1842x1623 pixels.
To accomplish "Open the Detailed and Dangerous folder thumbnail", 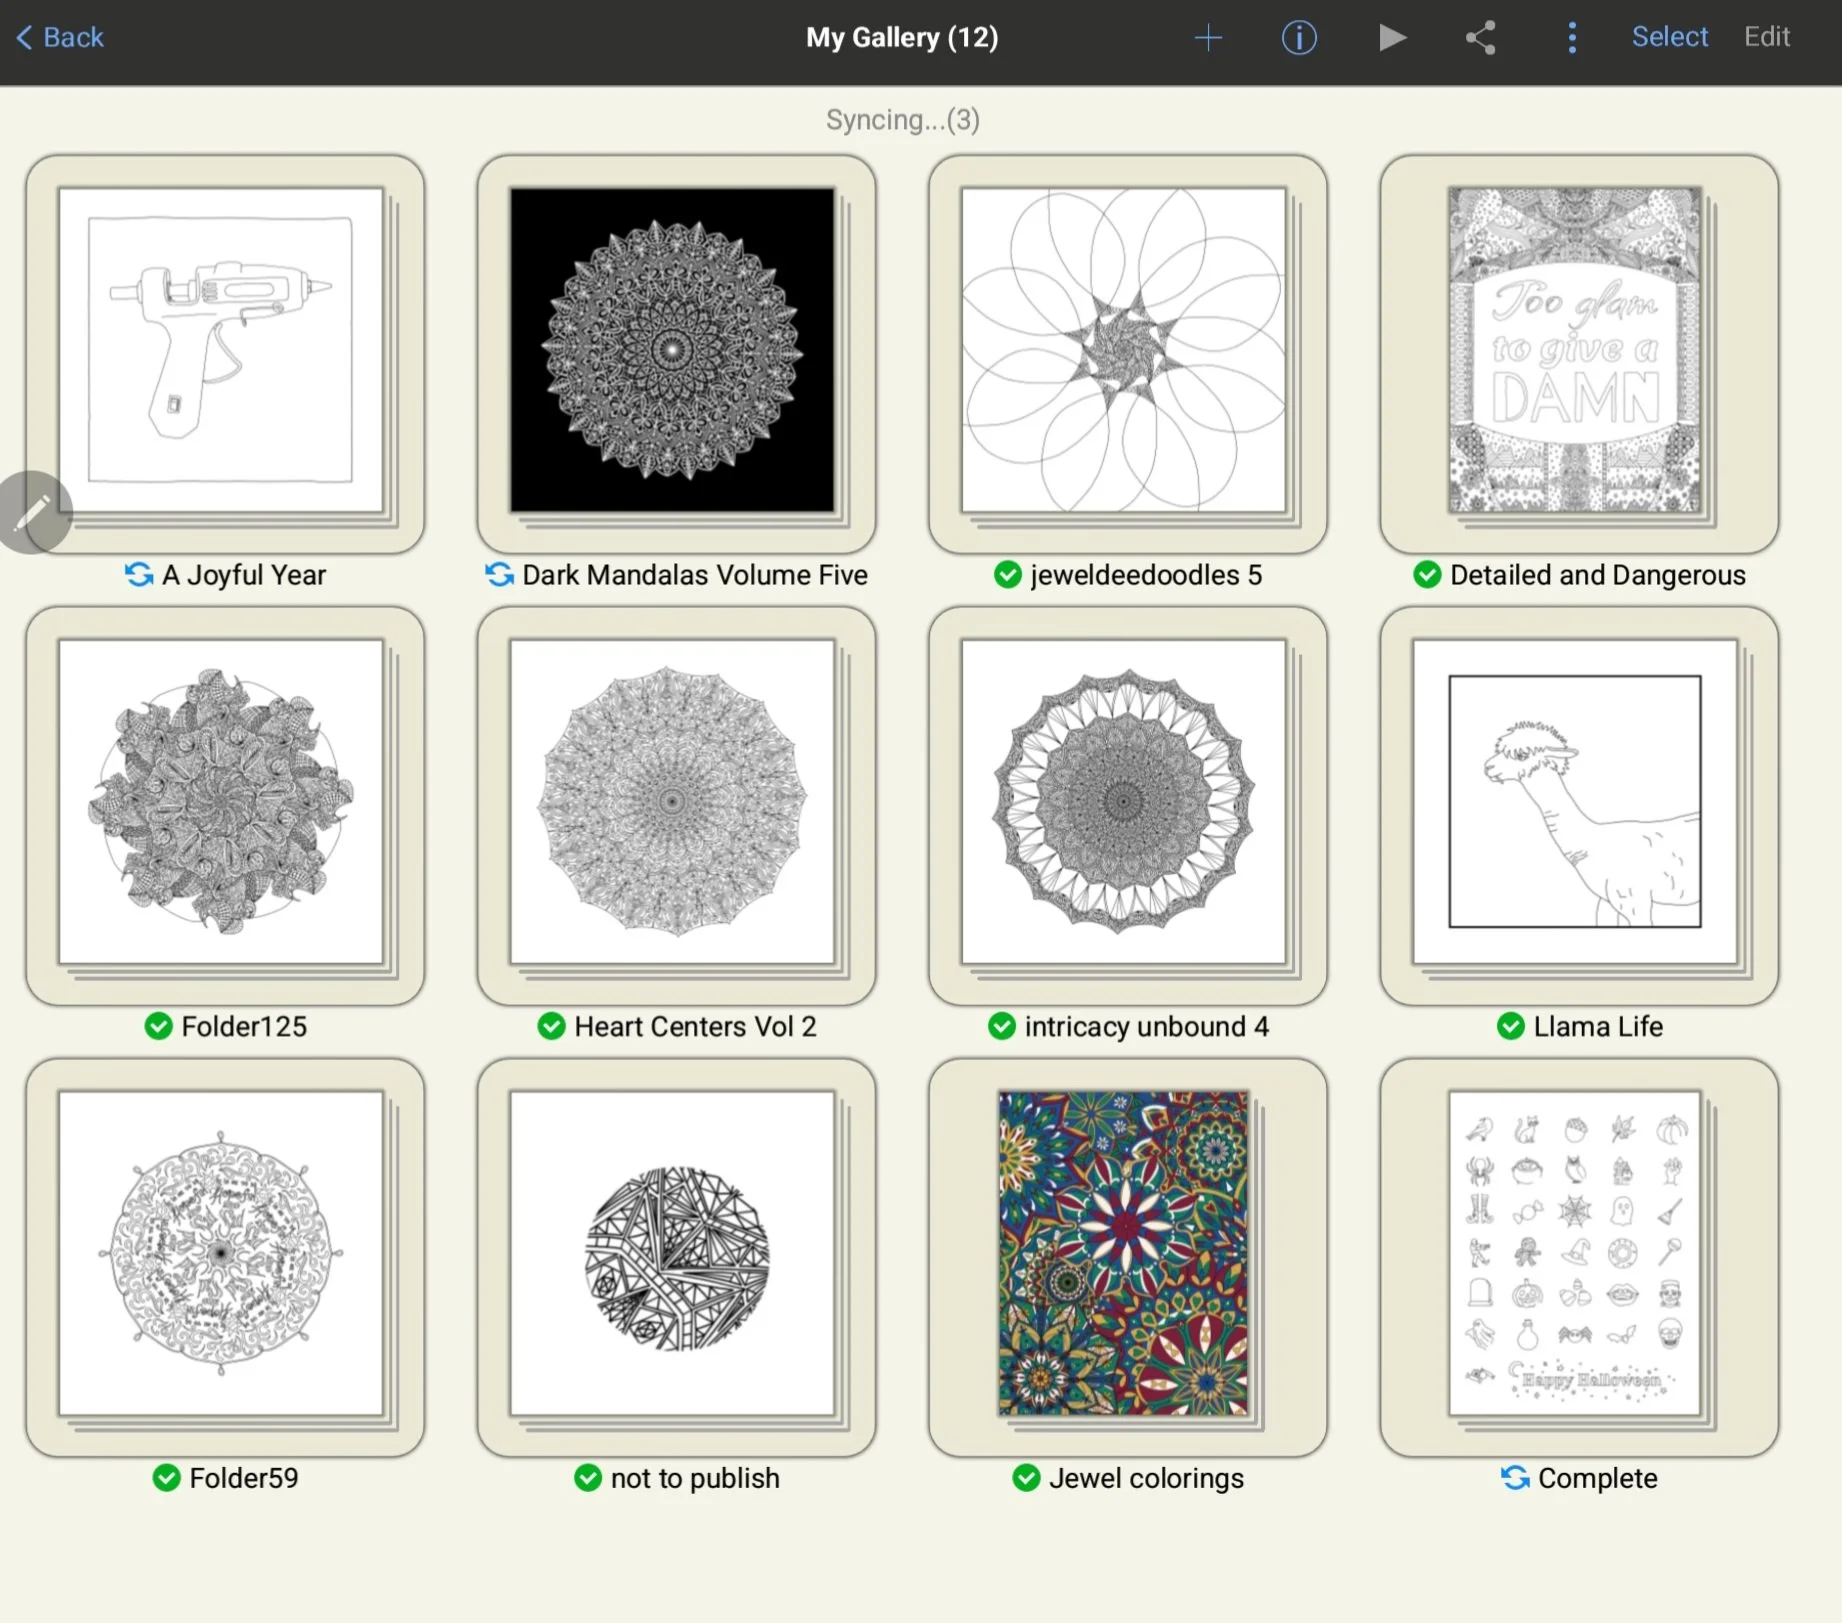I will (x=1579, y=354).
